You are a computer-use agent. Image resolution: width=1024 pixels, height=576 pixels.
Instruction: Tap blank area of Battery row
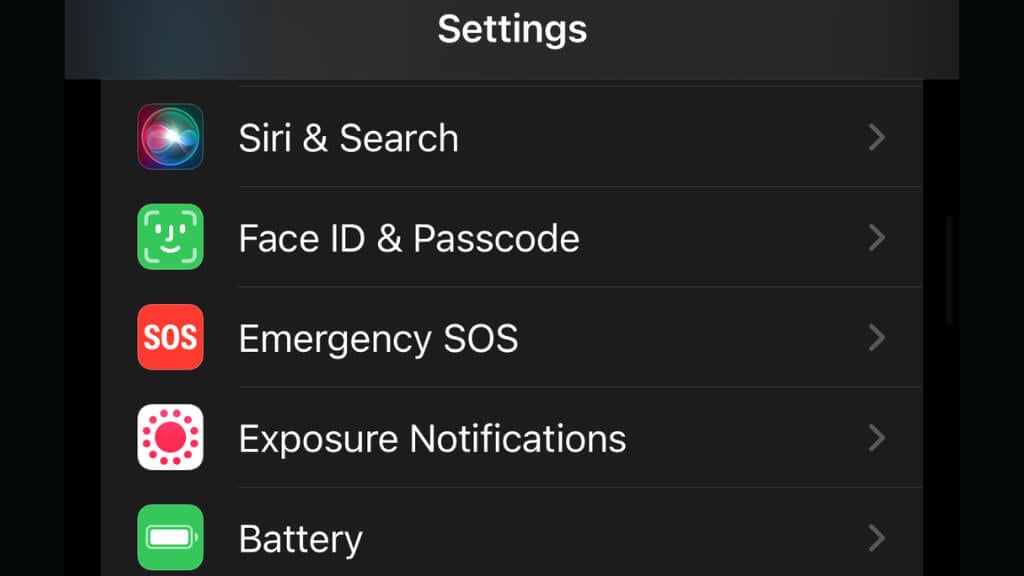click(614, 538)
